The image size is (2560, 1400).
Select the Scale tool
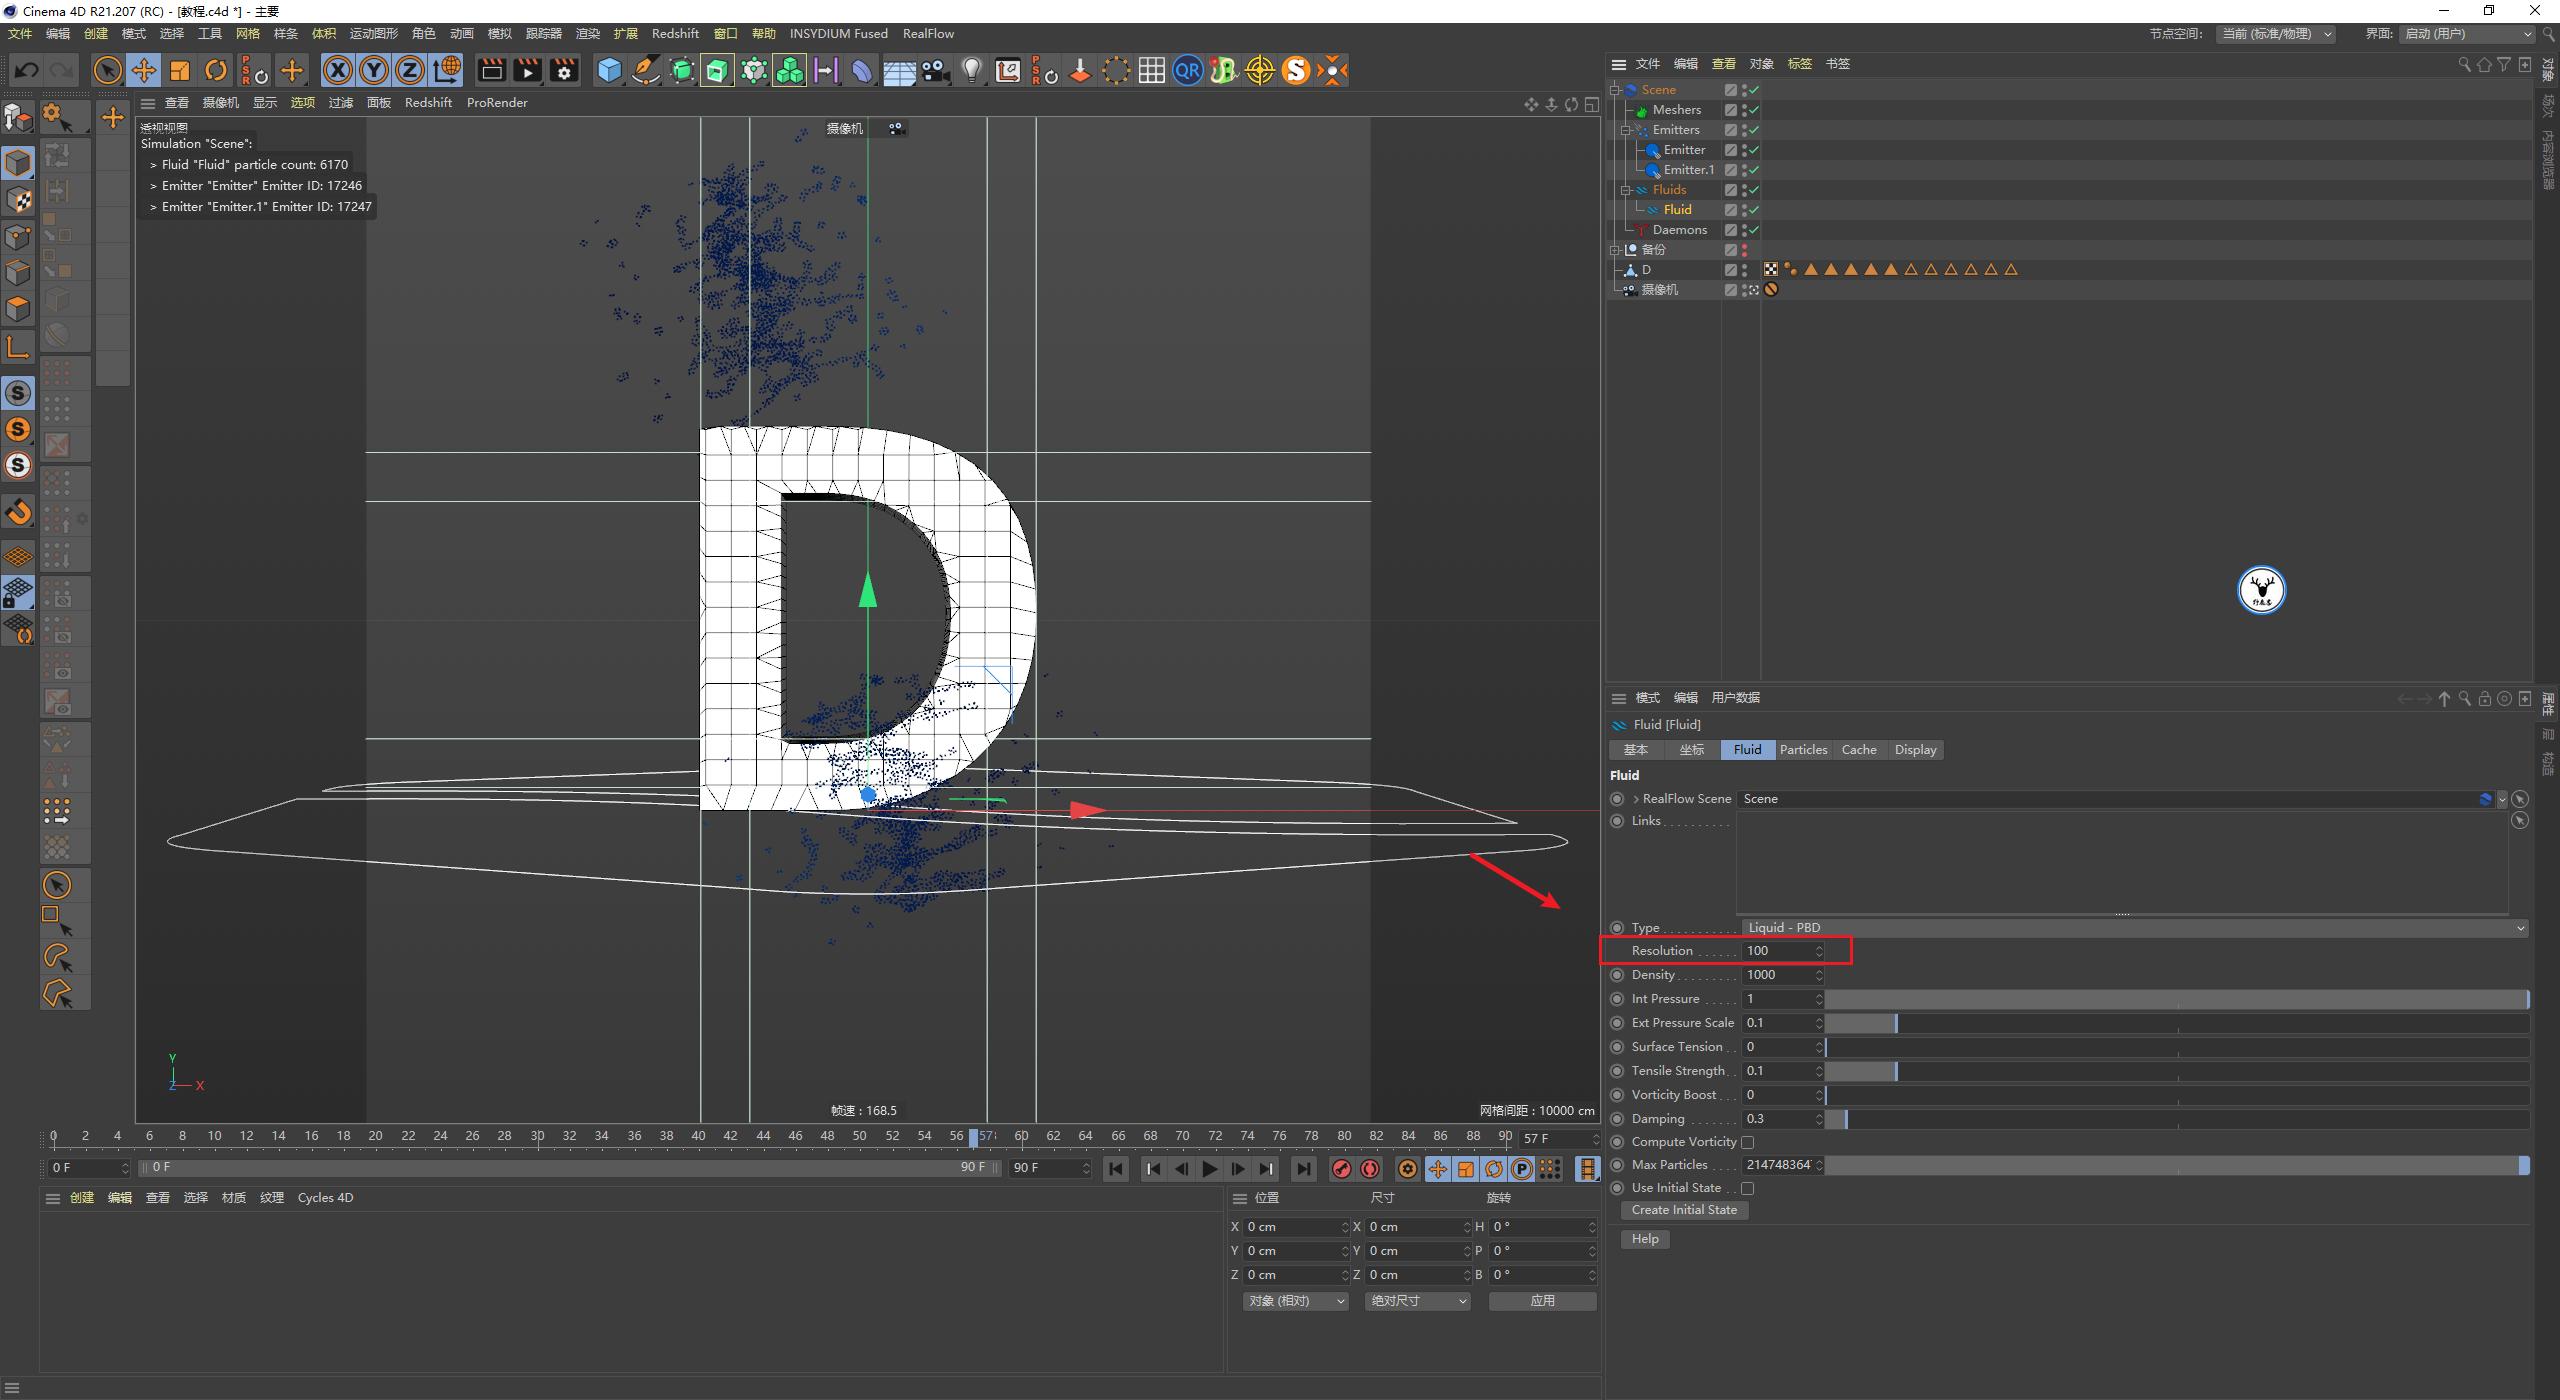click(180, 70)
